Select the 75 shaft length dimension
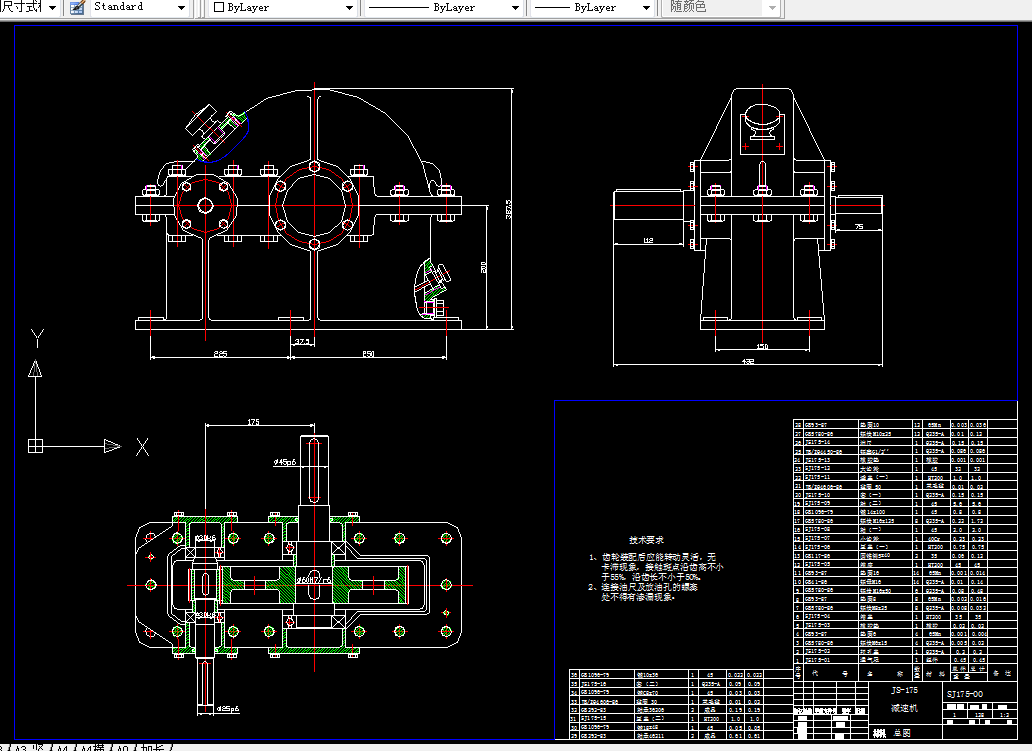Screen dimensions: 1032x751 click(x=859, y=226)
